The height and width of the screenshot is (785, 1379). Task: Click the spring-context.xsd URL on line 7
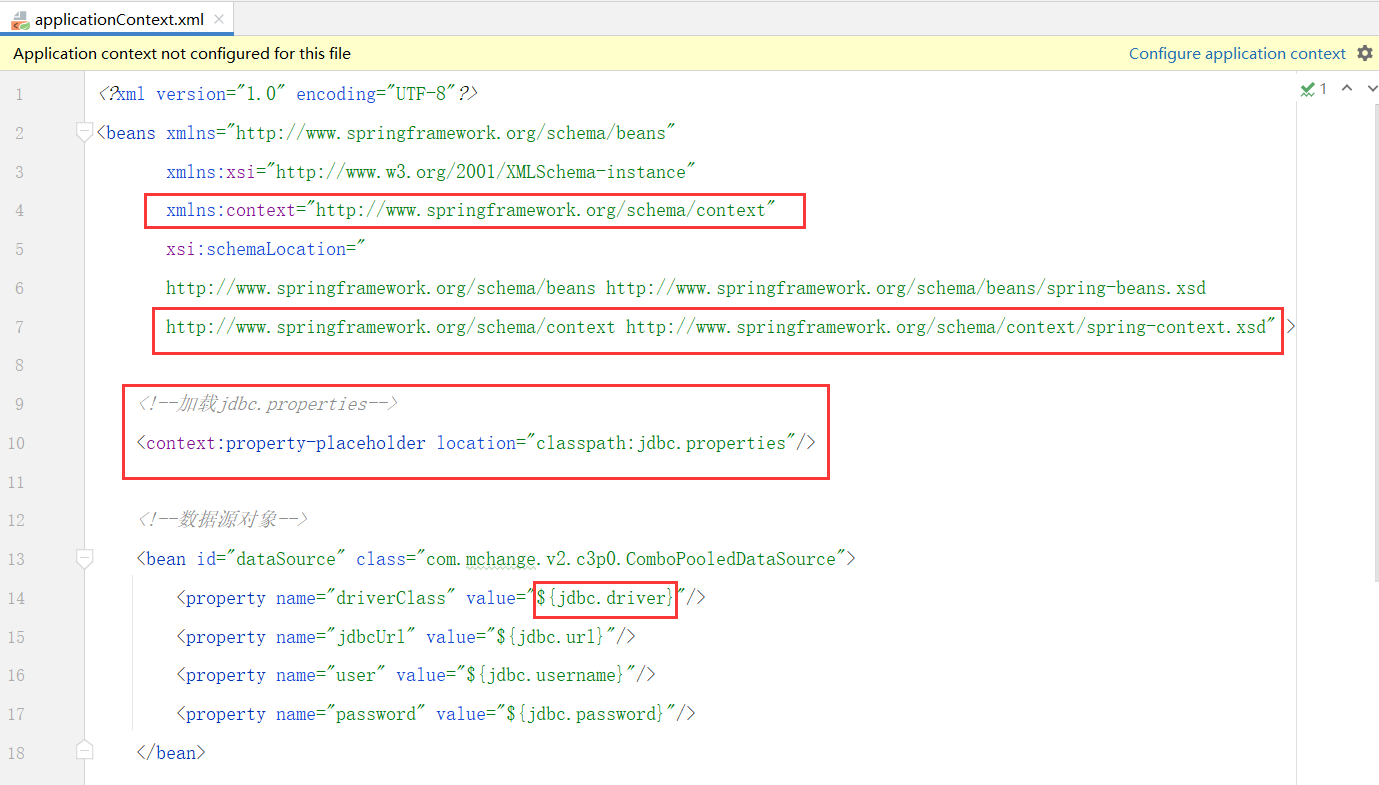point(946,327)
